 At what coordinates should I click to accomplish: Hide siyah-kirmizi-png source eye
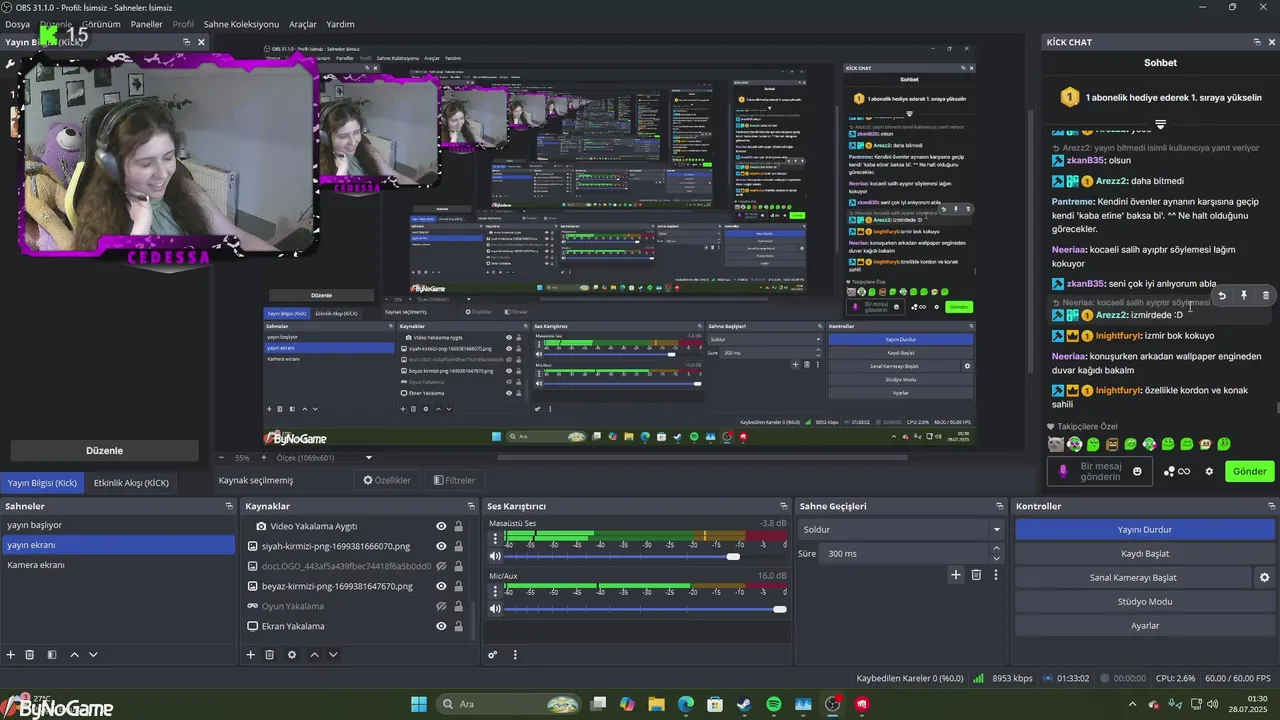click(441, 546)
